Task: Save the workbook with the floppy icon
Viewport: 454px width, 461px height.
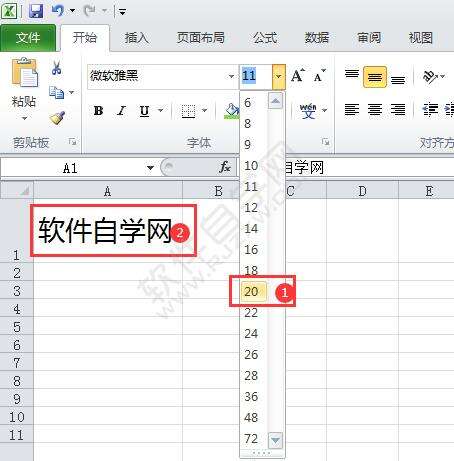Action: pyautogui.click(x=36, y=11)
